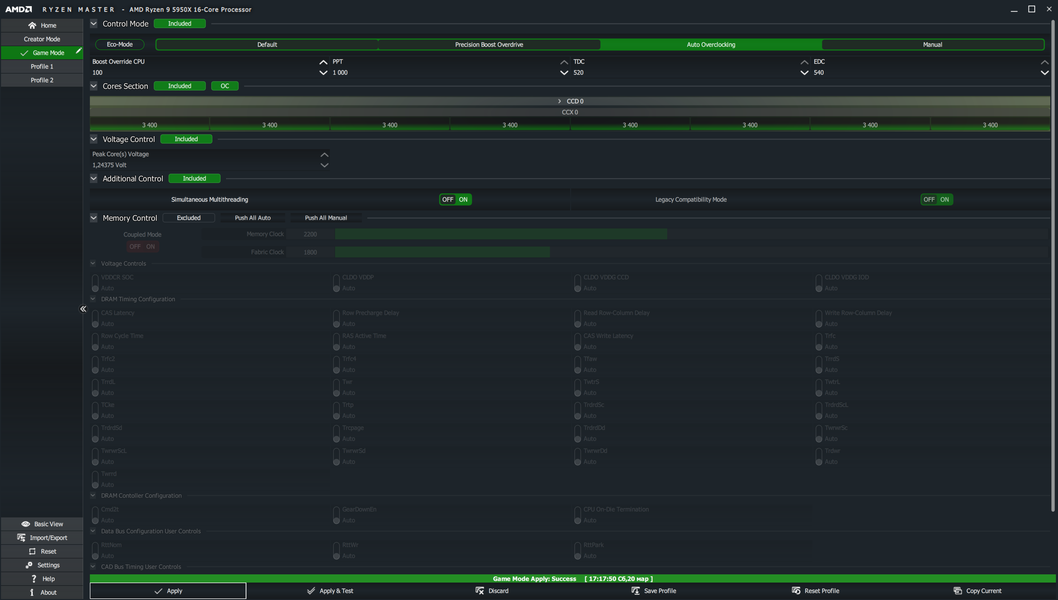
Task: Switch to Game Mode profile
Action: (x=42, y=53)
